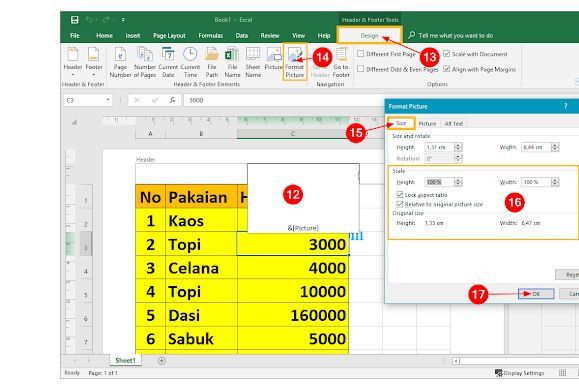Viewport: 579px width, 391px height.
Task: Insert Number of Pages element
Action: [x=145, y=62]
